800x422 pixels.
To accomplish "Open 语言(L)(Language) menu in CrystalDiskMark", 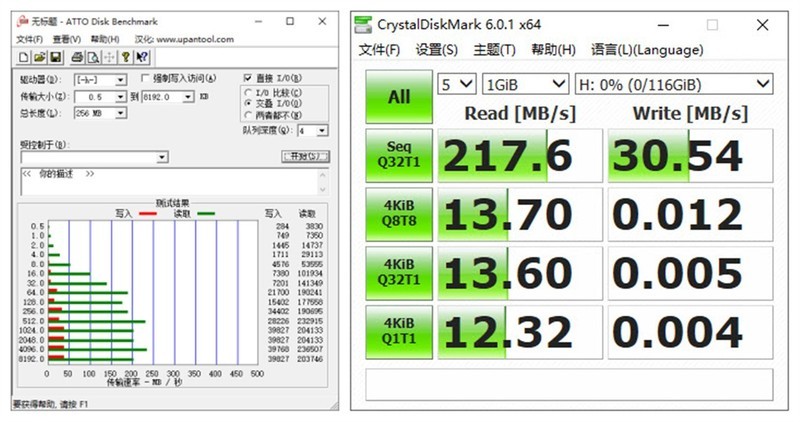I will point(647,50).
